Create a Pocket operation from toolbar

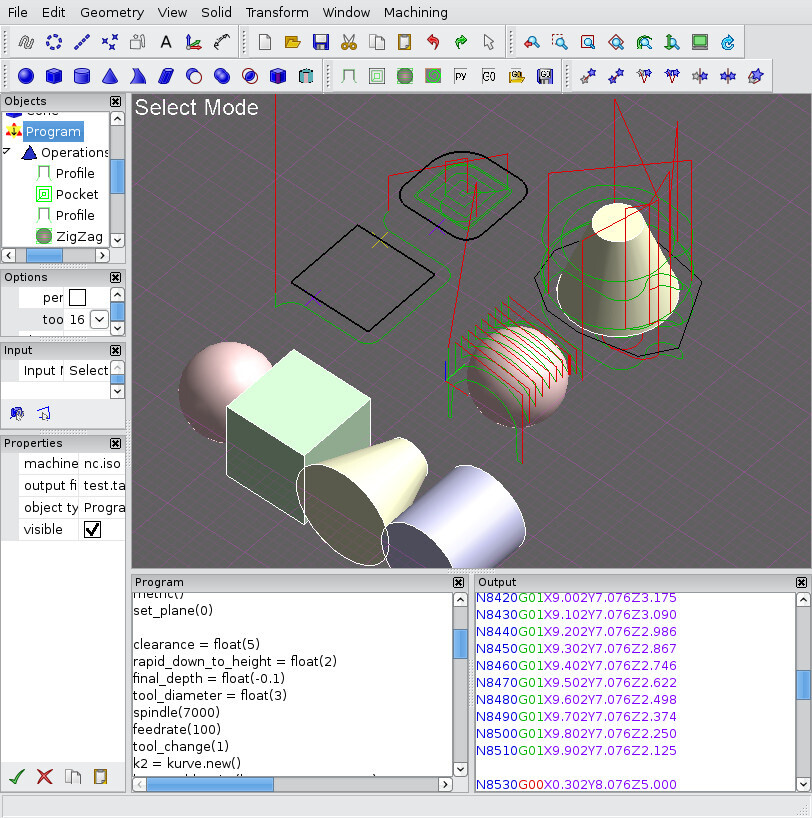click(377, 76)
